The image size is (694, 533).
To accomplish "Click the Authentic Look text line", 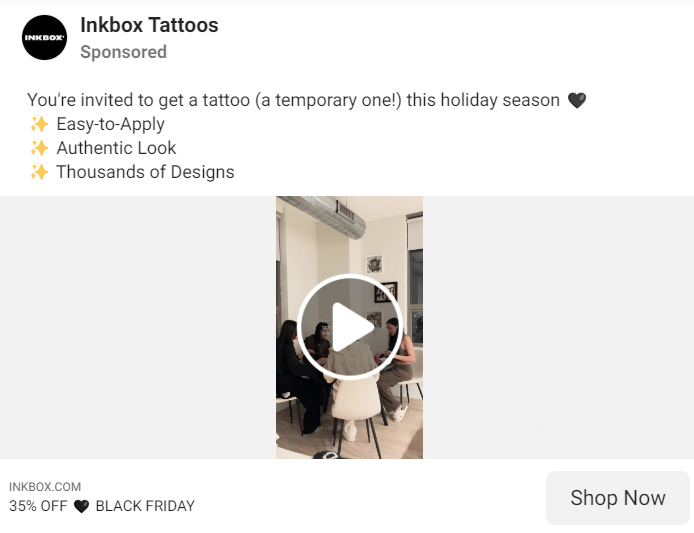I will point(116,148).
